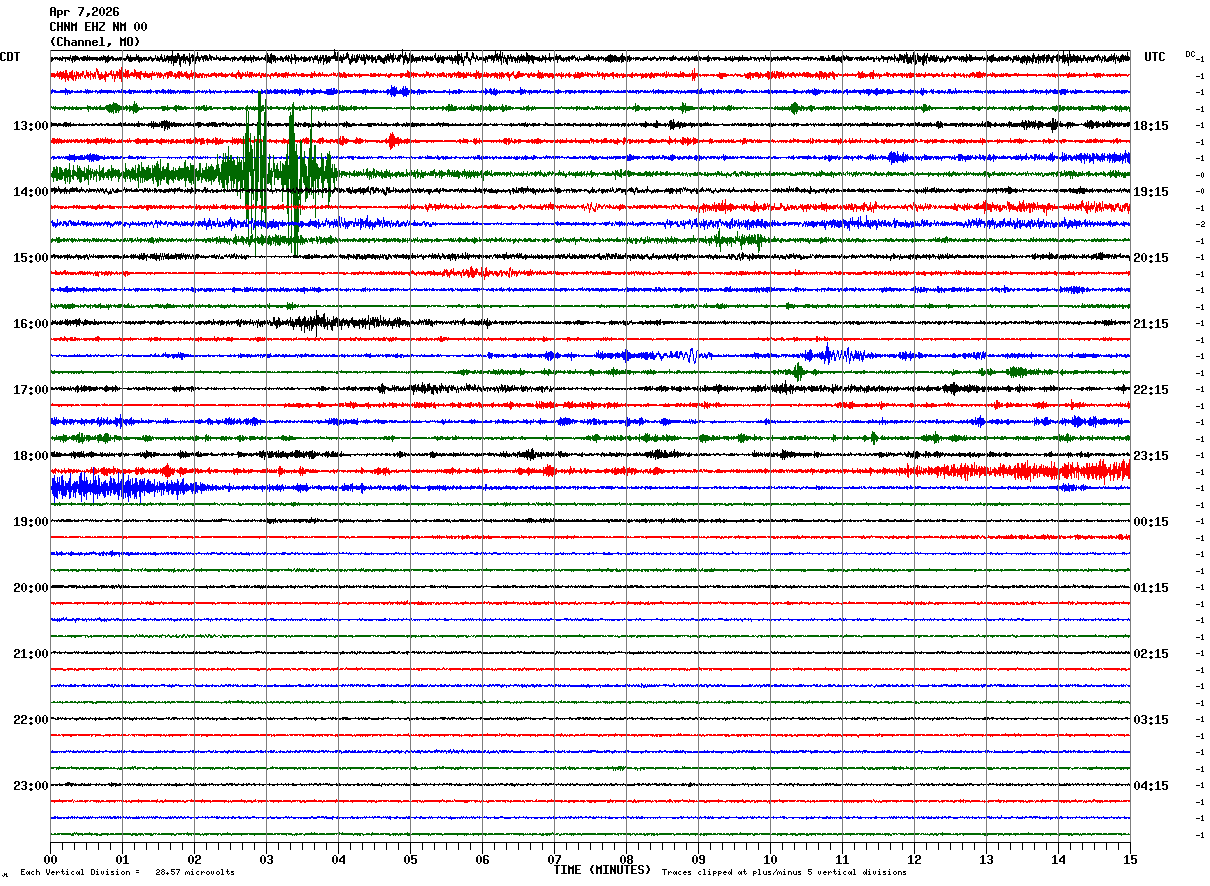
Task: Click the 20:15 UTC time label
Action: click(x=1151, y=258)
